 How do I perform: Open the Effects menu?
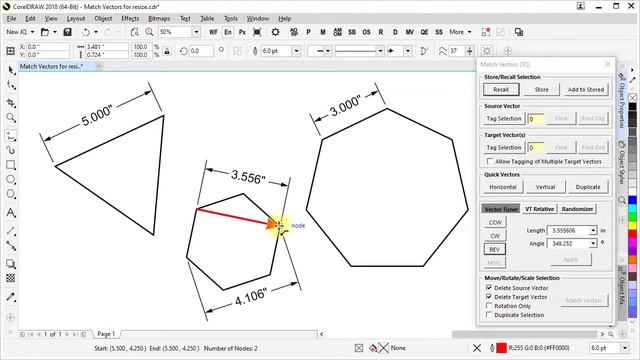130,18
